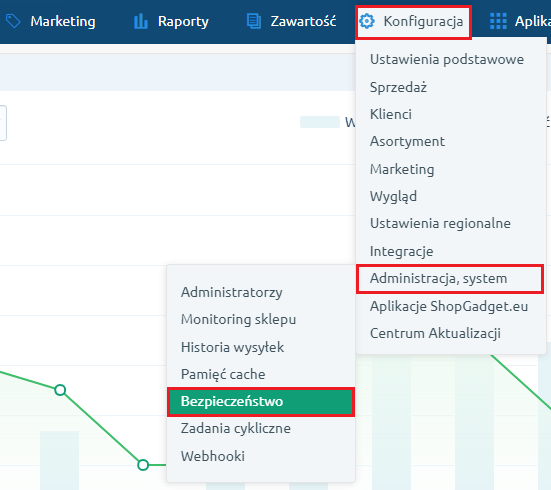This screenshot has height=490, width=551.
Task: Choose Zadania cykliczne entry
Action: (x=235, y=428)
